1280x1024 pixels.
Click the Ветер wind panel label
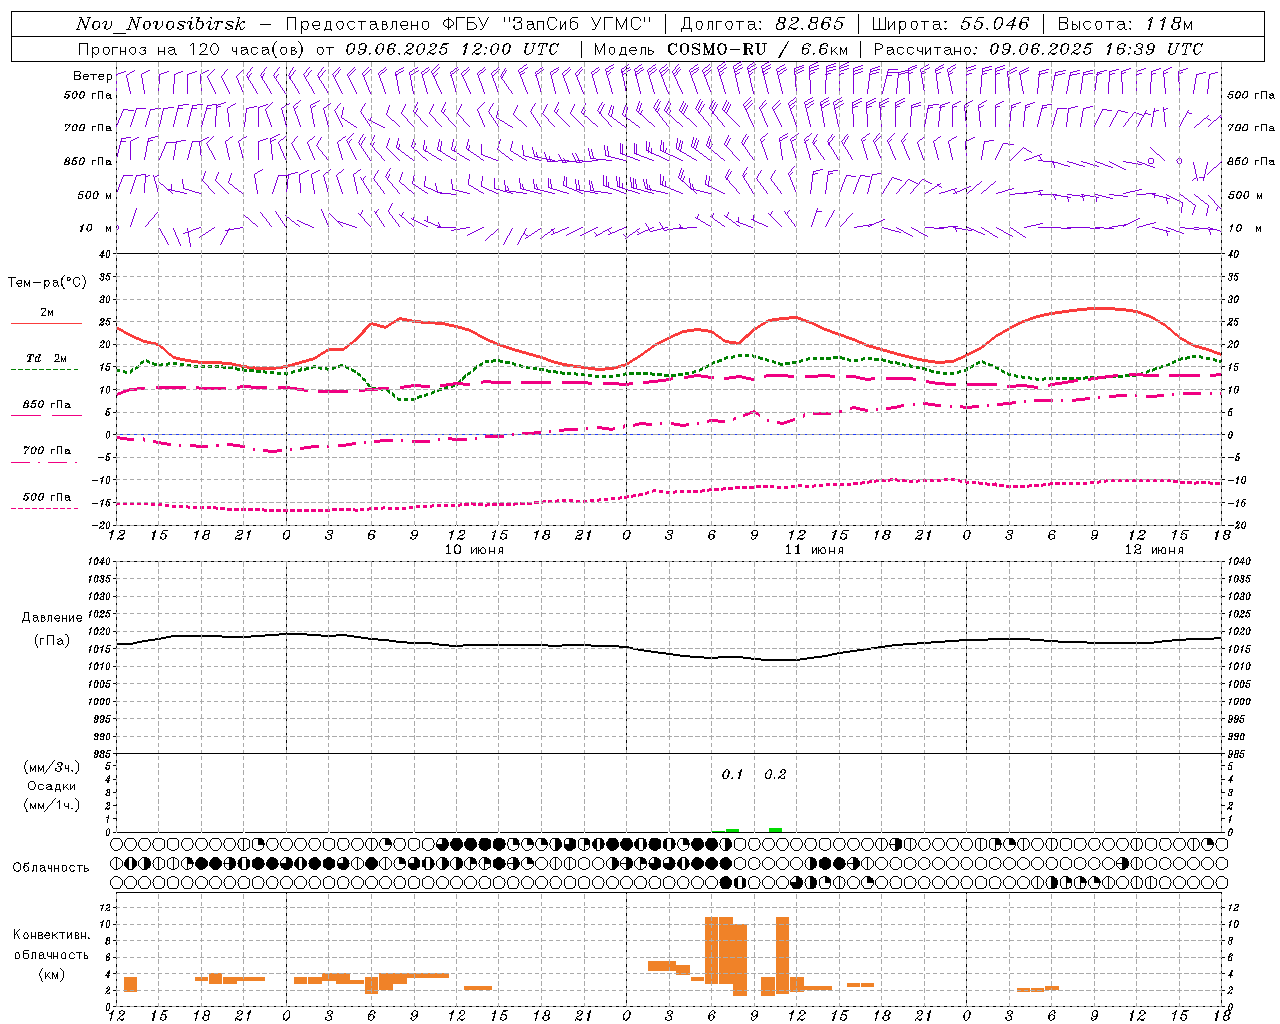pyautogui.click(x=92, y=76)
